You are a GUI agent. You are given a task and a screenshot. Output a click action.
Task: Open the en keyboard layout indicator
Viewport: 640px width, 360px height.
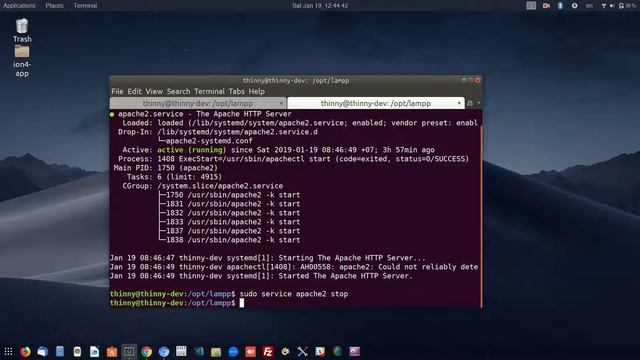point(589,6)
